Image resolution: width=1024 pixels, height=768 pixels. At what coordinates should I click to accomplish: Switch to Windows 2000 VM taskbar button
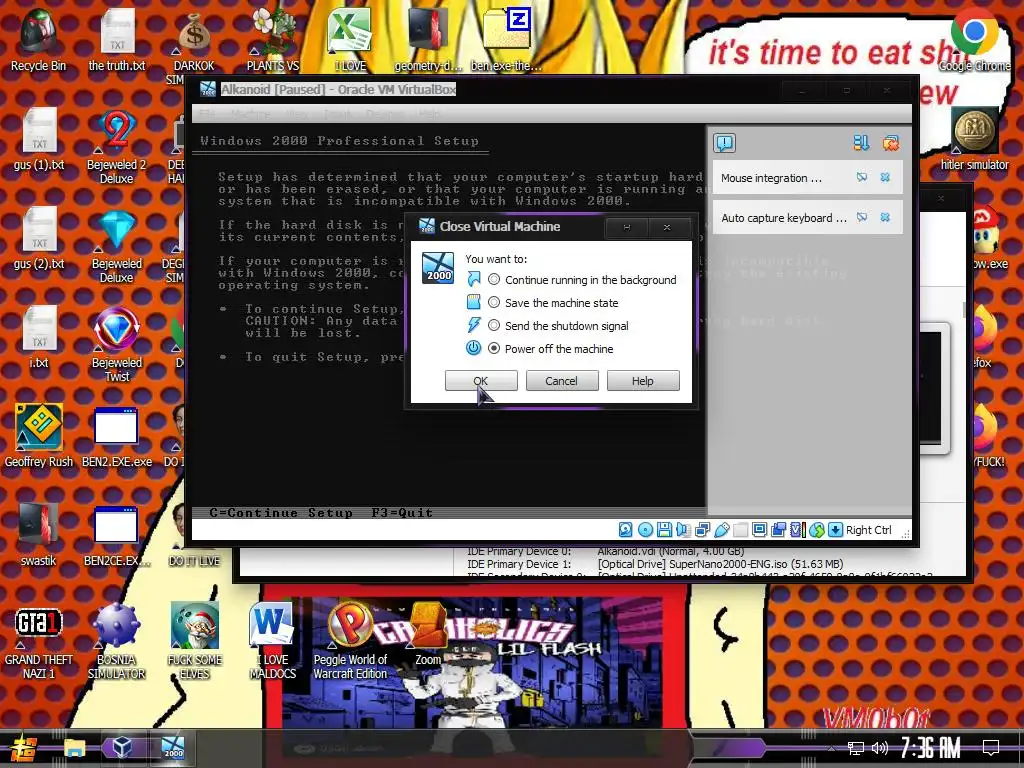[x=173, y=748]
